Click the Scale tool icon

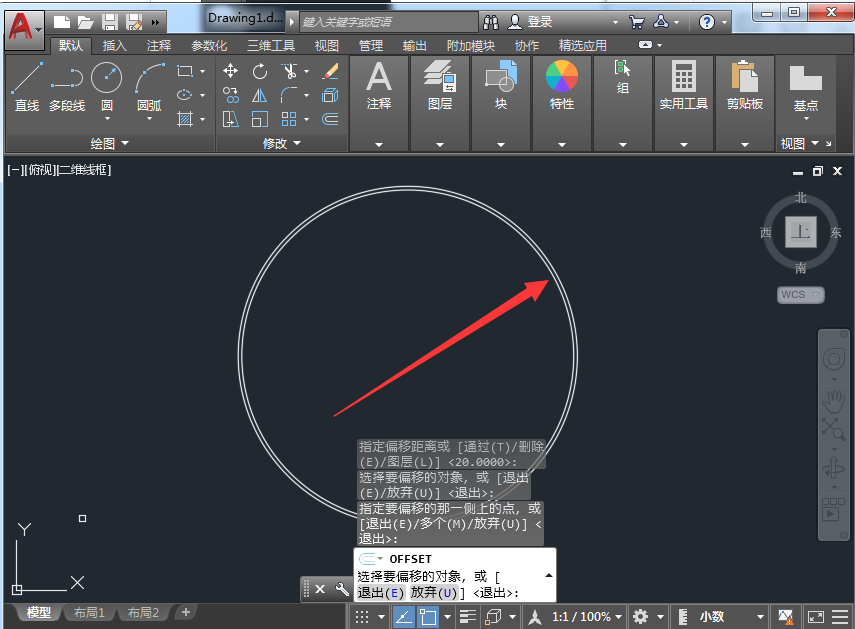tap(260, 119)
